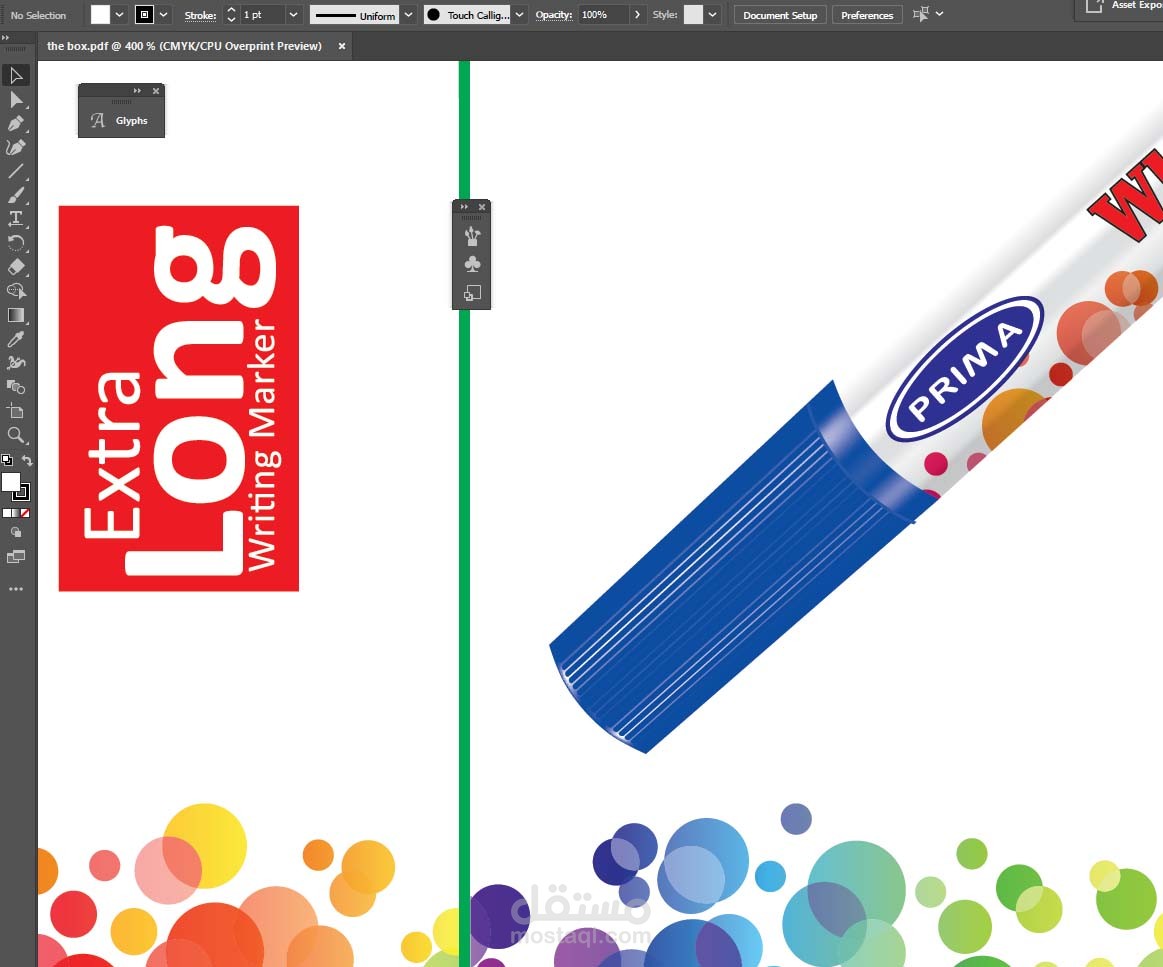Close the box.pdf document tab
The image size is (1163, 967).
(x=342, y=46)
